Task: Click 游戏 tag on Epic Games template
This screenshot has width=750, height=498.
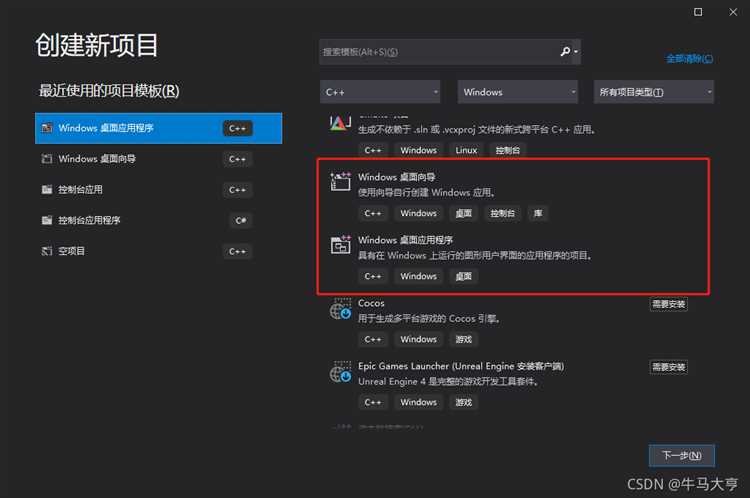Action: [463, 402]
